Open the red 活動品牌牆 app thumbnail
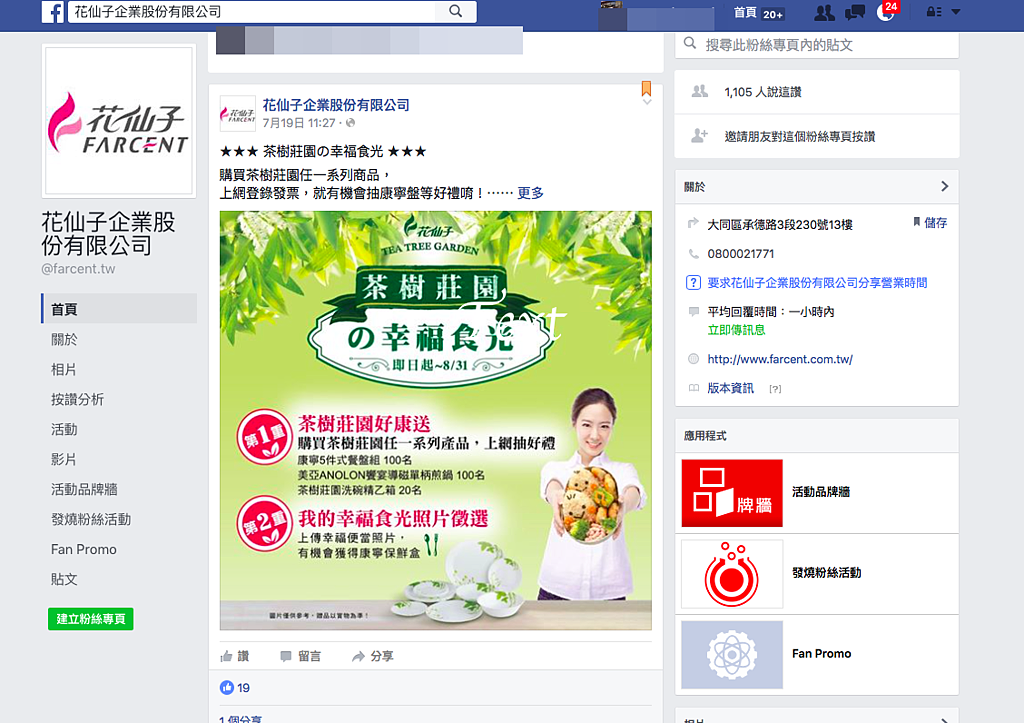 tap(731, 492)
